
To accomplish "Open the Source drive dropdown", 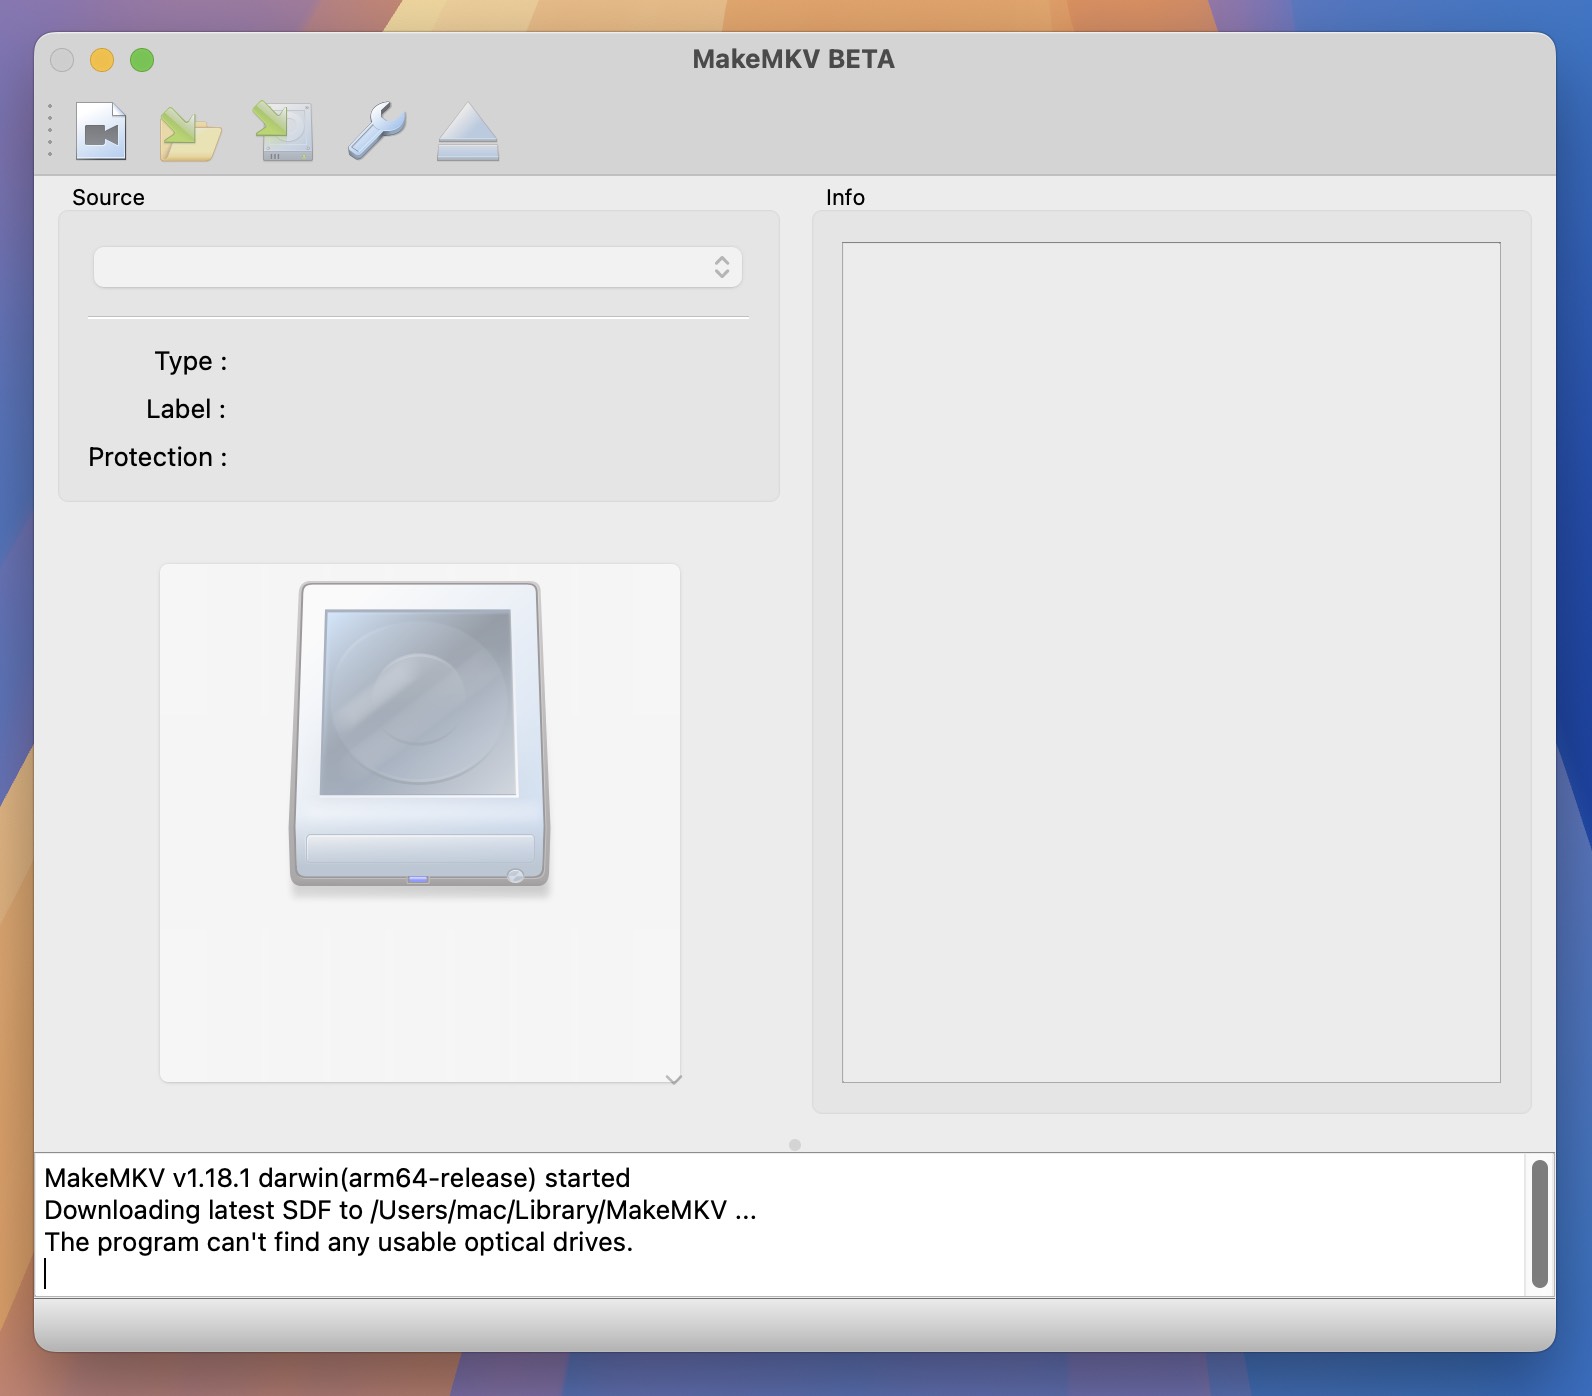I will pyautogui.click(x=418, y=267).
